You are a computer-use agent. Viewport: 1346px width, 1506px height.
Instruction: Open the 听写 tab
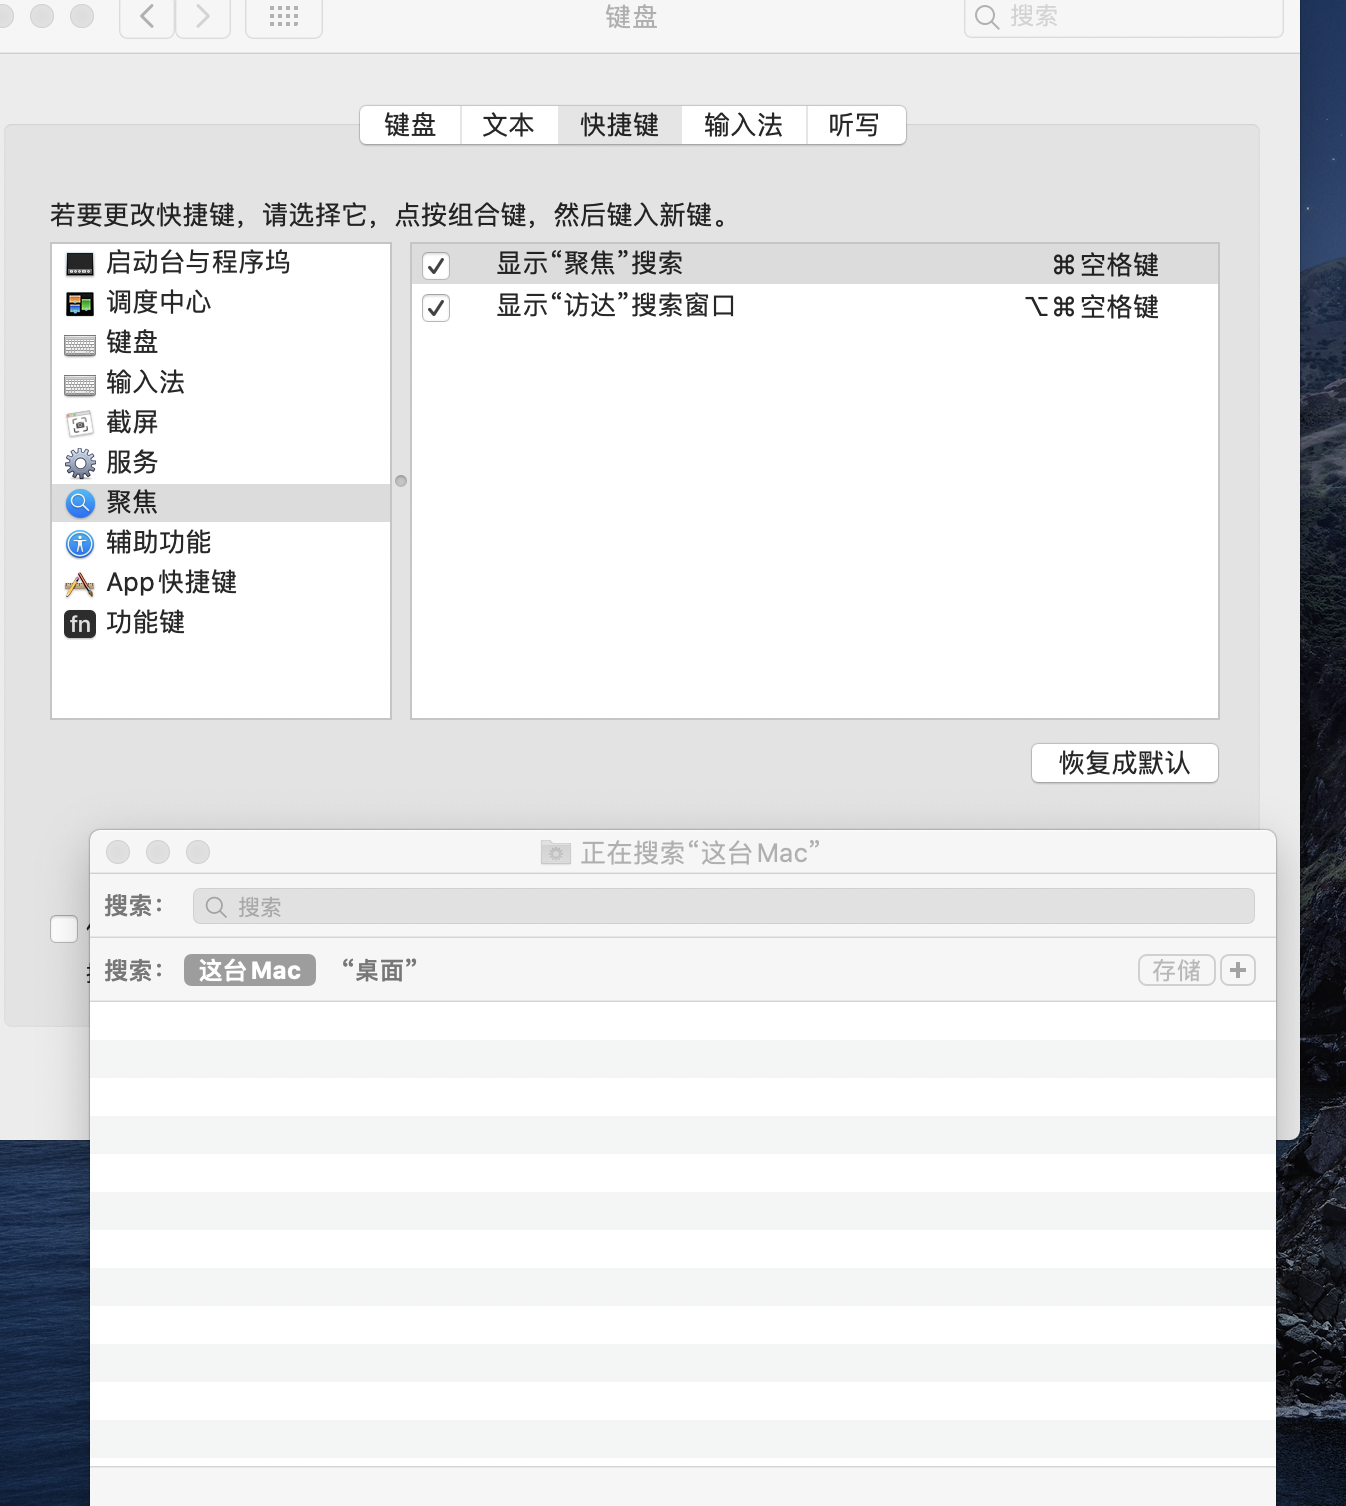coord(854,125)
